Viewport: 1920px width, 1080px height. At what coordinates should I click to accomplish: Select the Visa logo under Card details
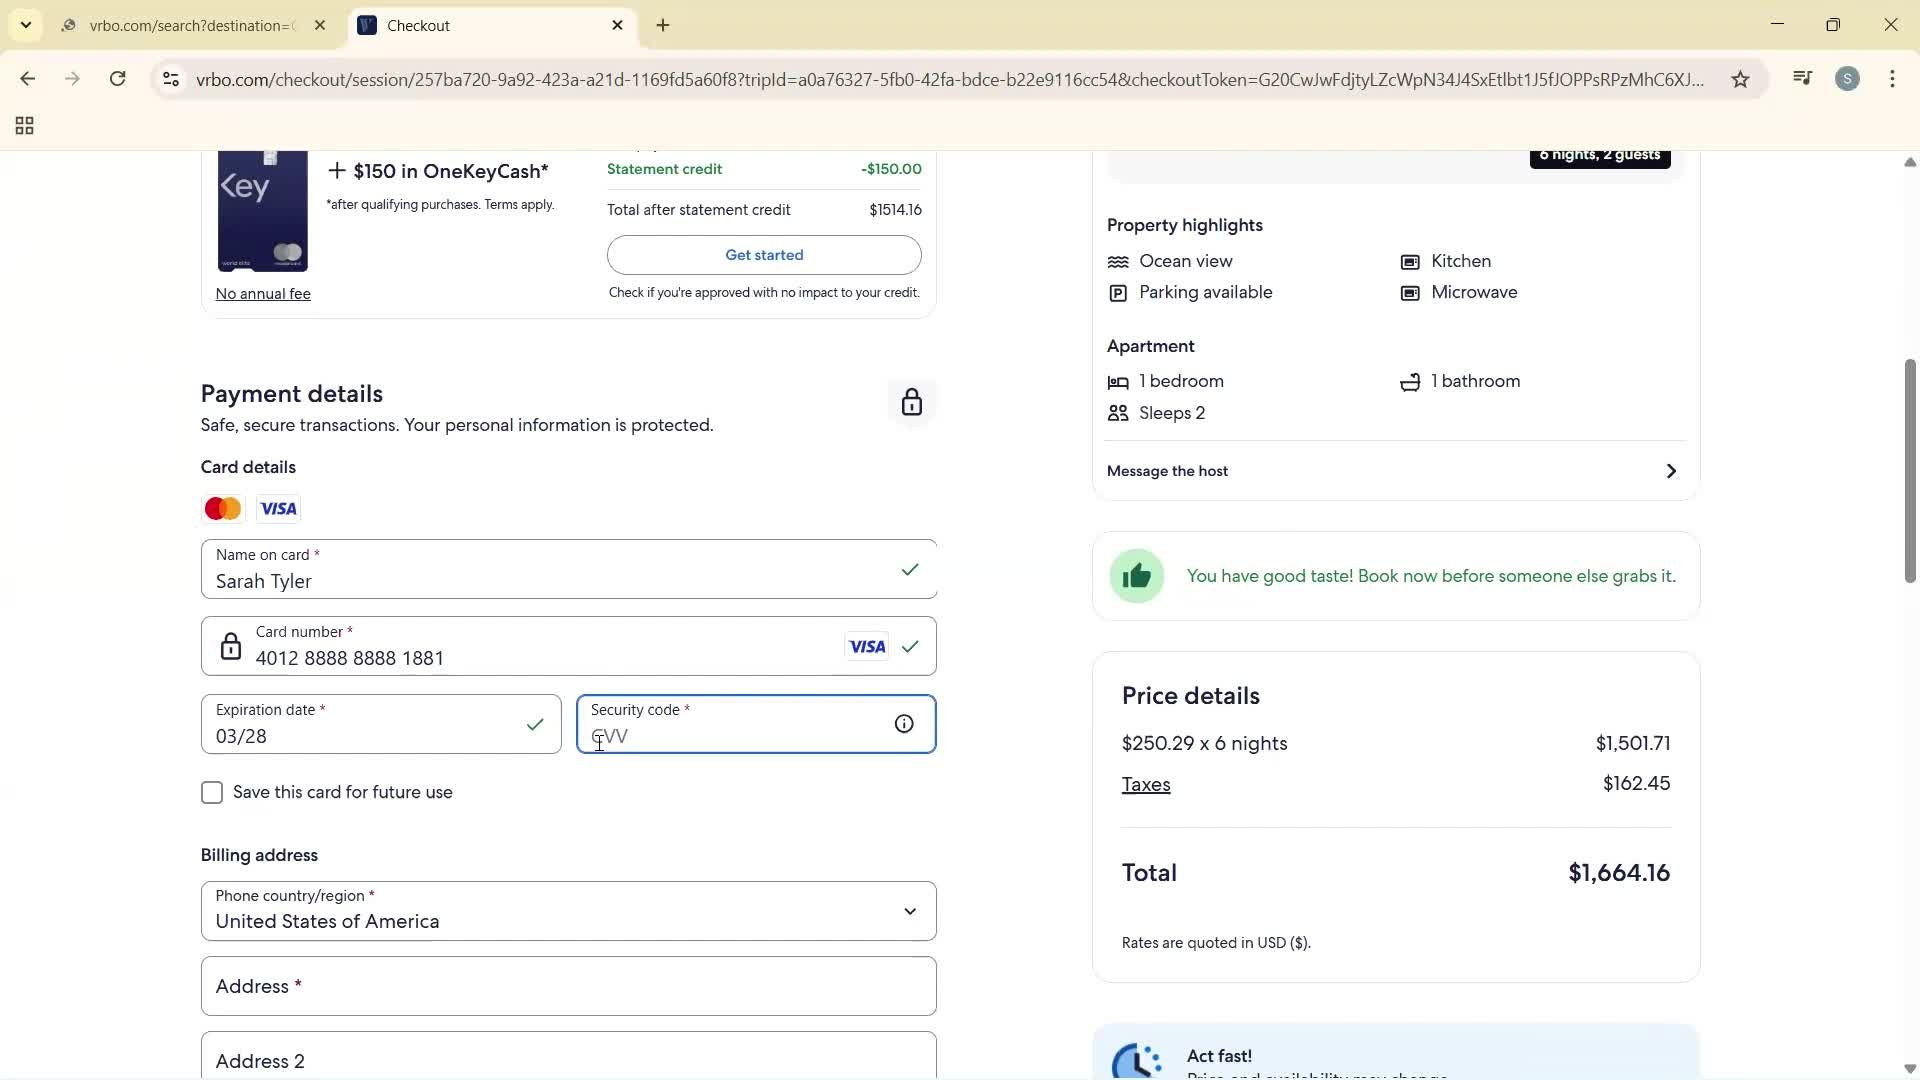pyautogui.click(x=277, y=508)
